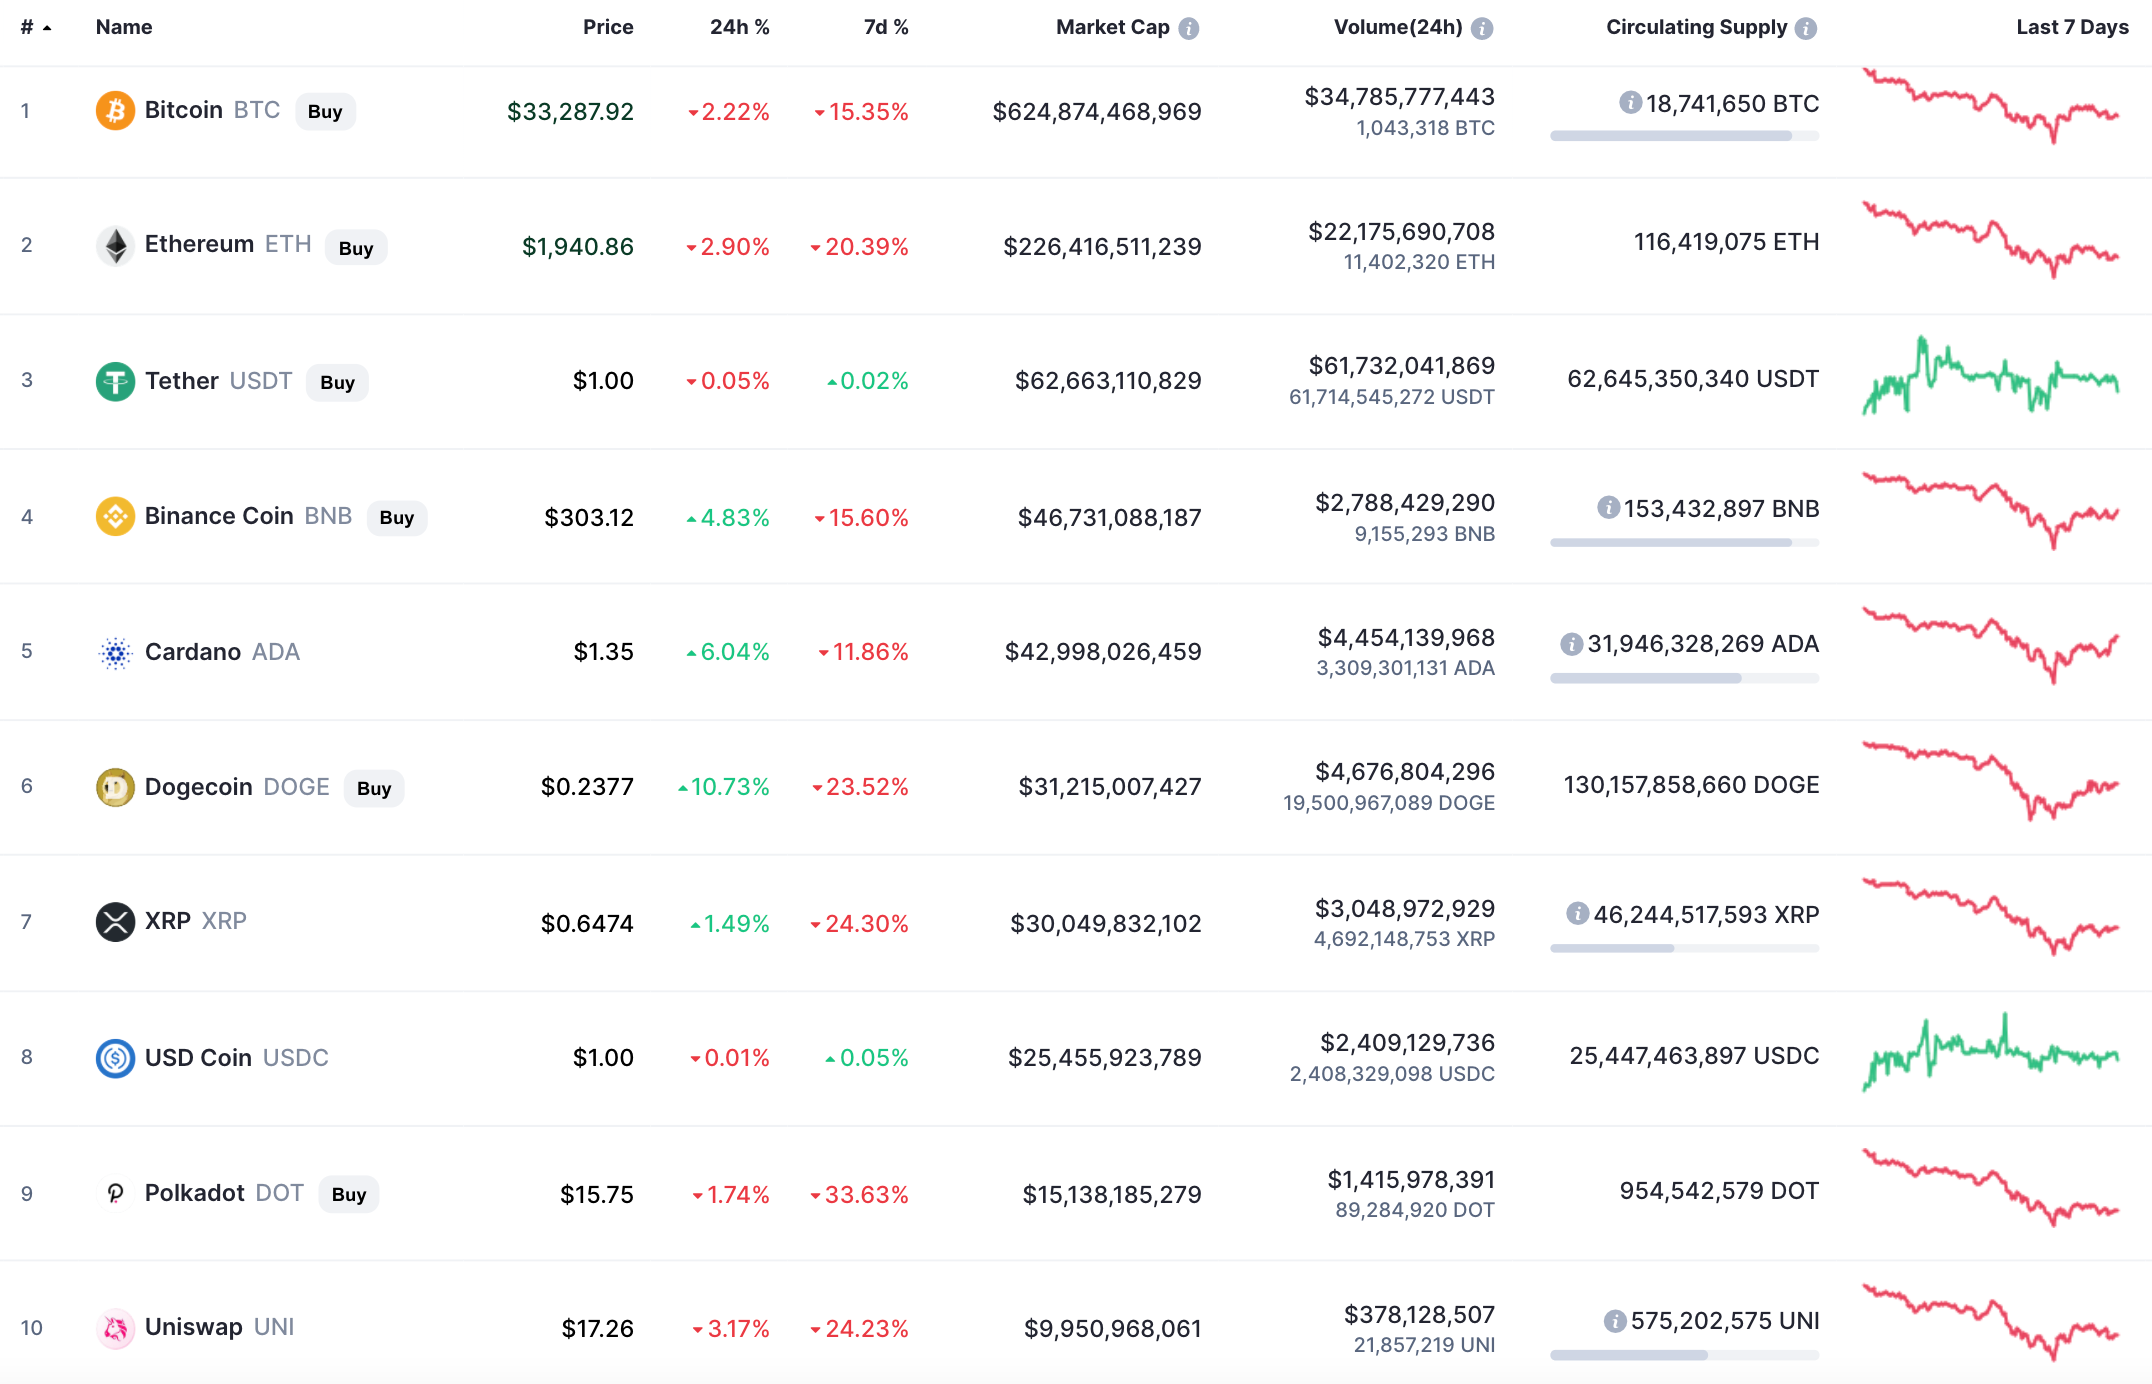Image resolution: width=2152 pixels, height=1384 pixels.
Task: Click the Dogecoin logo icon
Action: 115,787
